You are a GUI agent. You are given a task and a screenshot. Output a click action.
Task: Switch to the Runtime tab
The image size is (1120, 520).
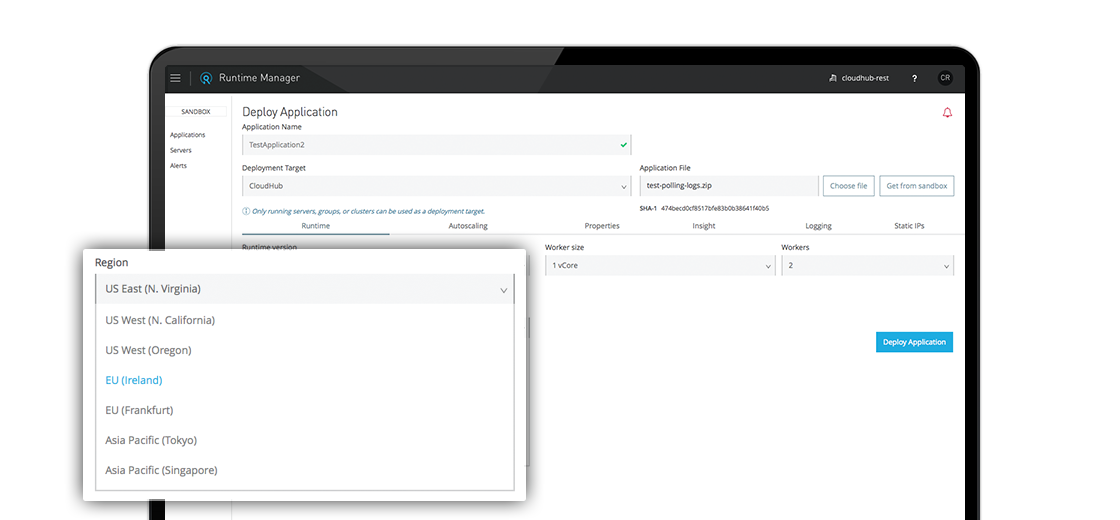(316, 226)
